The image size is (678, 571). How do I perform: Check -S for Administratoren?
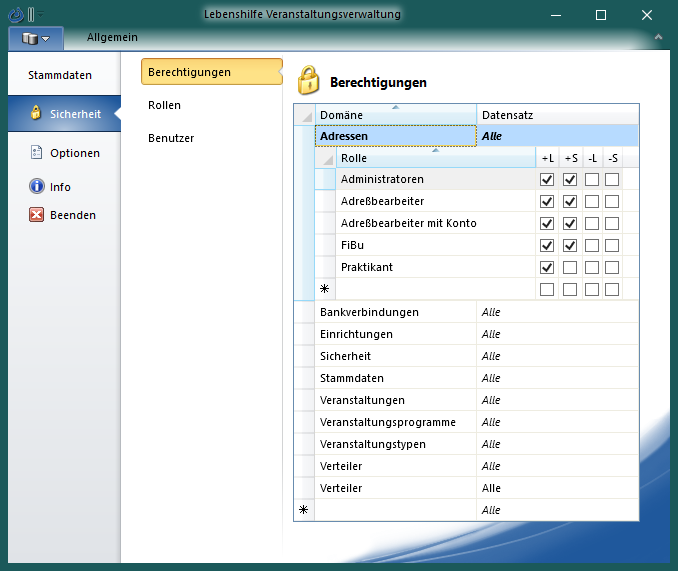[612, 179]
